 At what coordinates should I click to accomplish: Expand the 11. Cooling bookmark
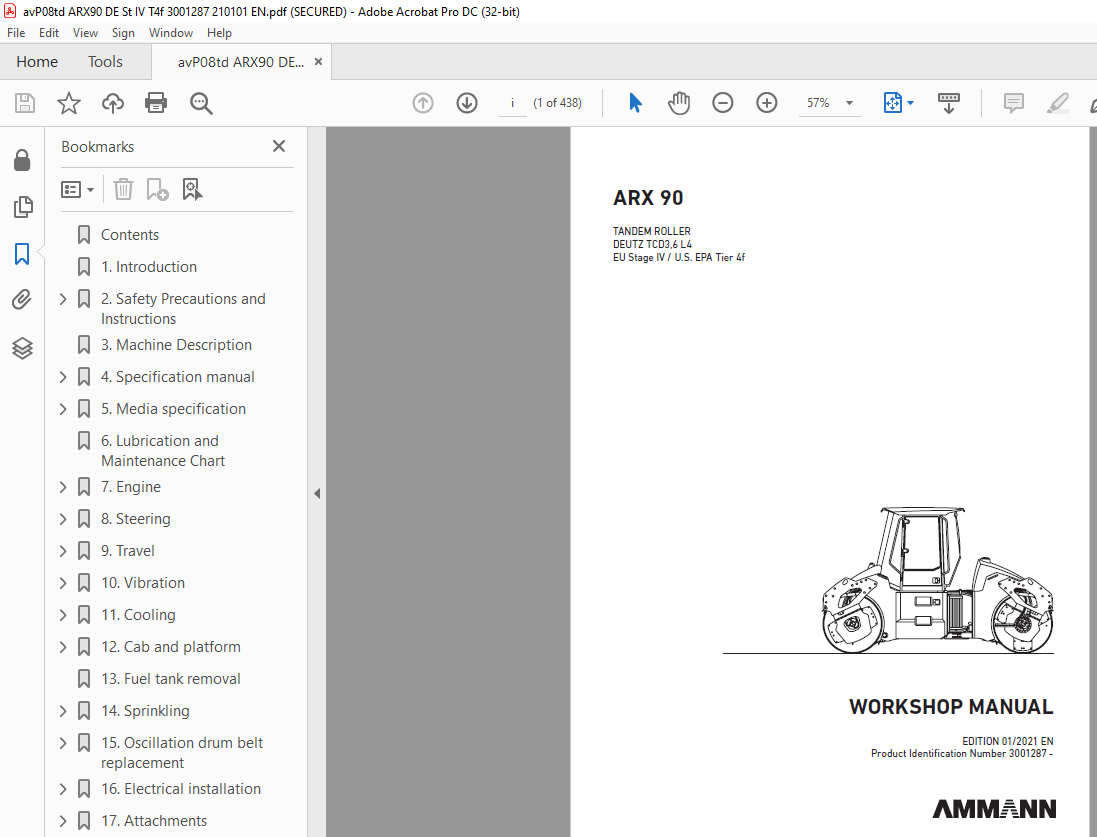pyautogui.click(x=63, y=615)
